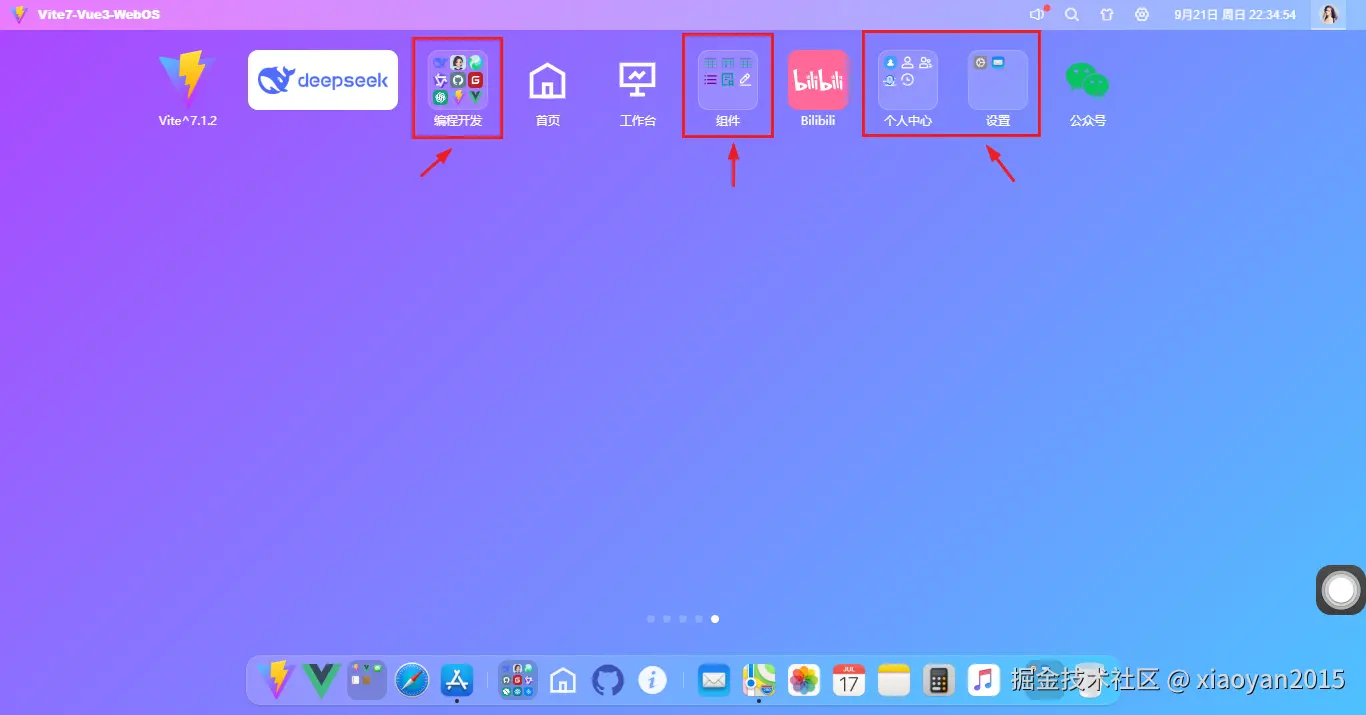Open the small grey folder in dock
The image size is (1366, 715).
point(367,680)
